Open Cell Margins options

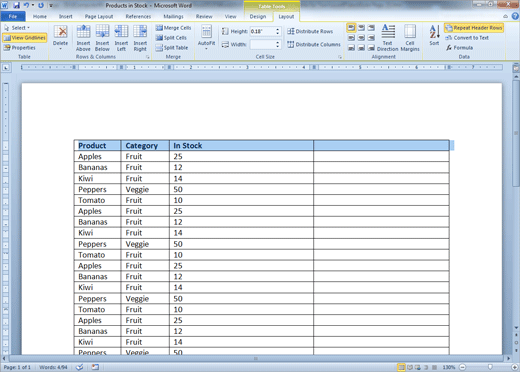point(410,37)
